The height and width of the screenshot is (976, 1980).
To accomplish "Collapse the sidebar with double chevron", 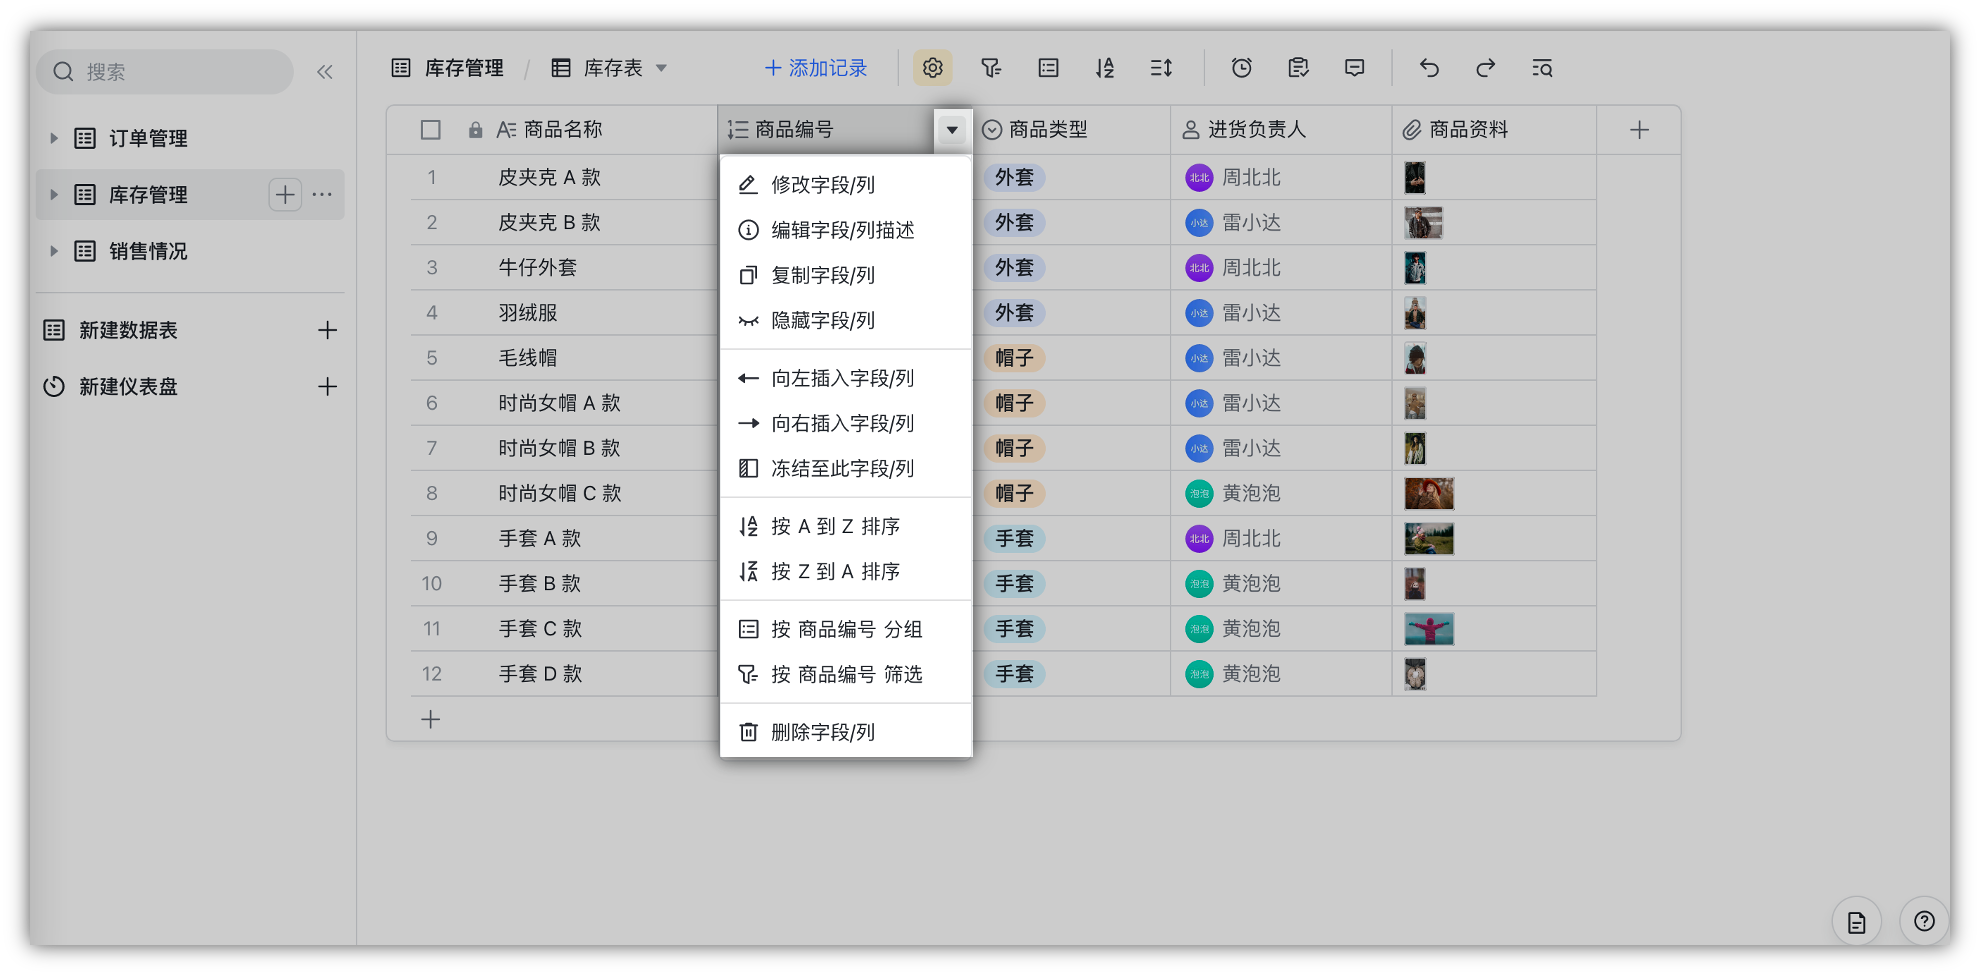I will [x=325, y=72].
